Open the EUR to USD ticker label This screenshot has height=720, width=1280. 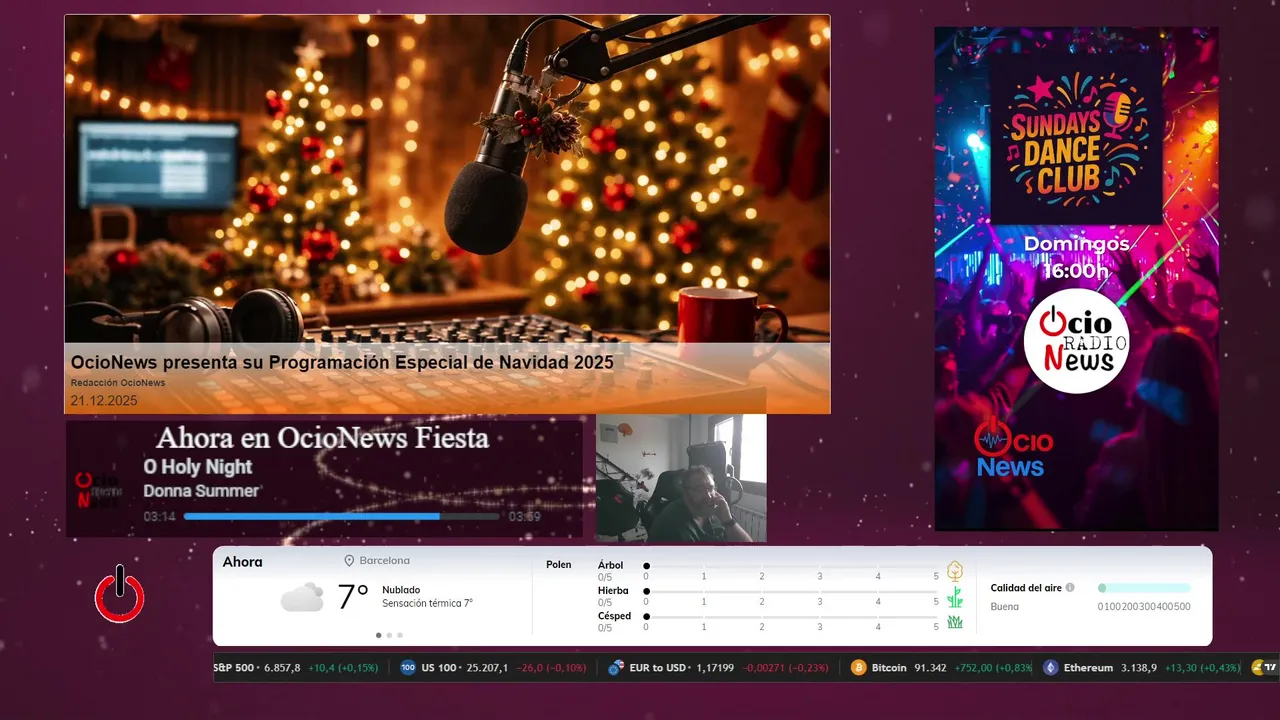(x=658, y=668)
